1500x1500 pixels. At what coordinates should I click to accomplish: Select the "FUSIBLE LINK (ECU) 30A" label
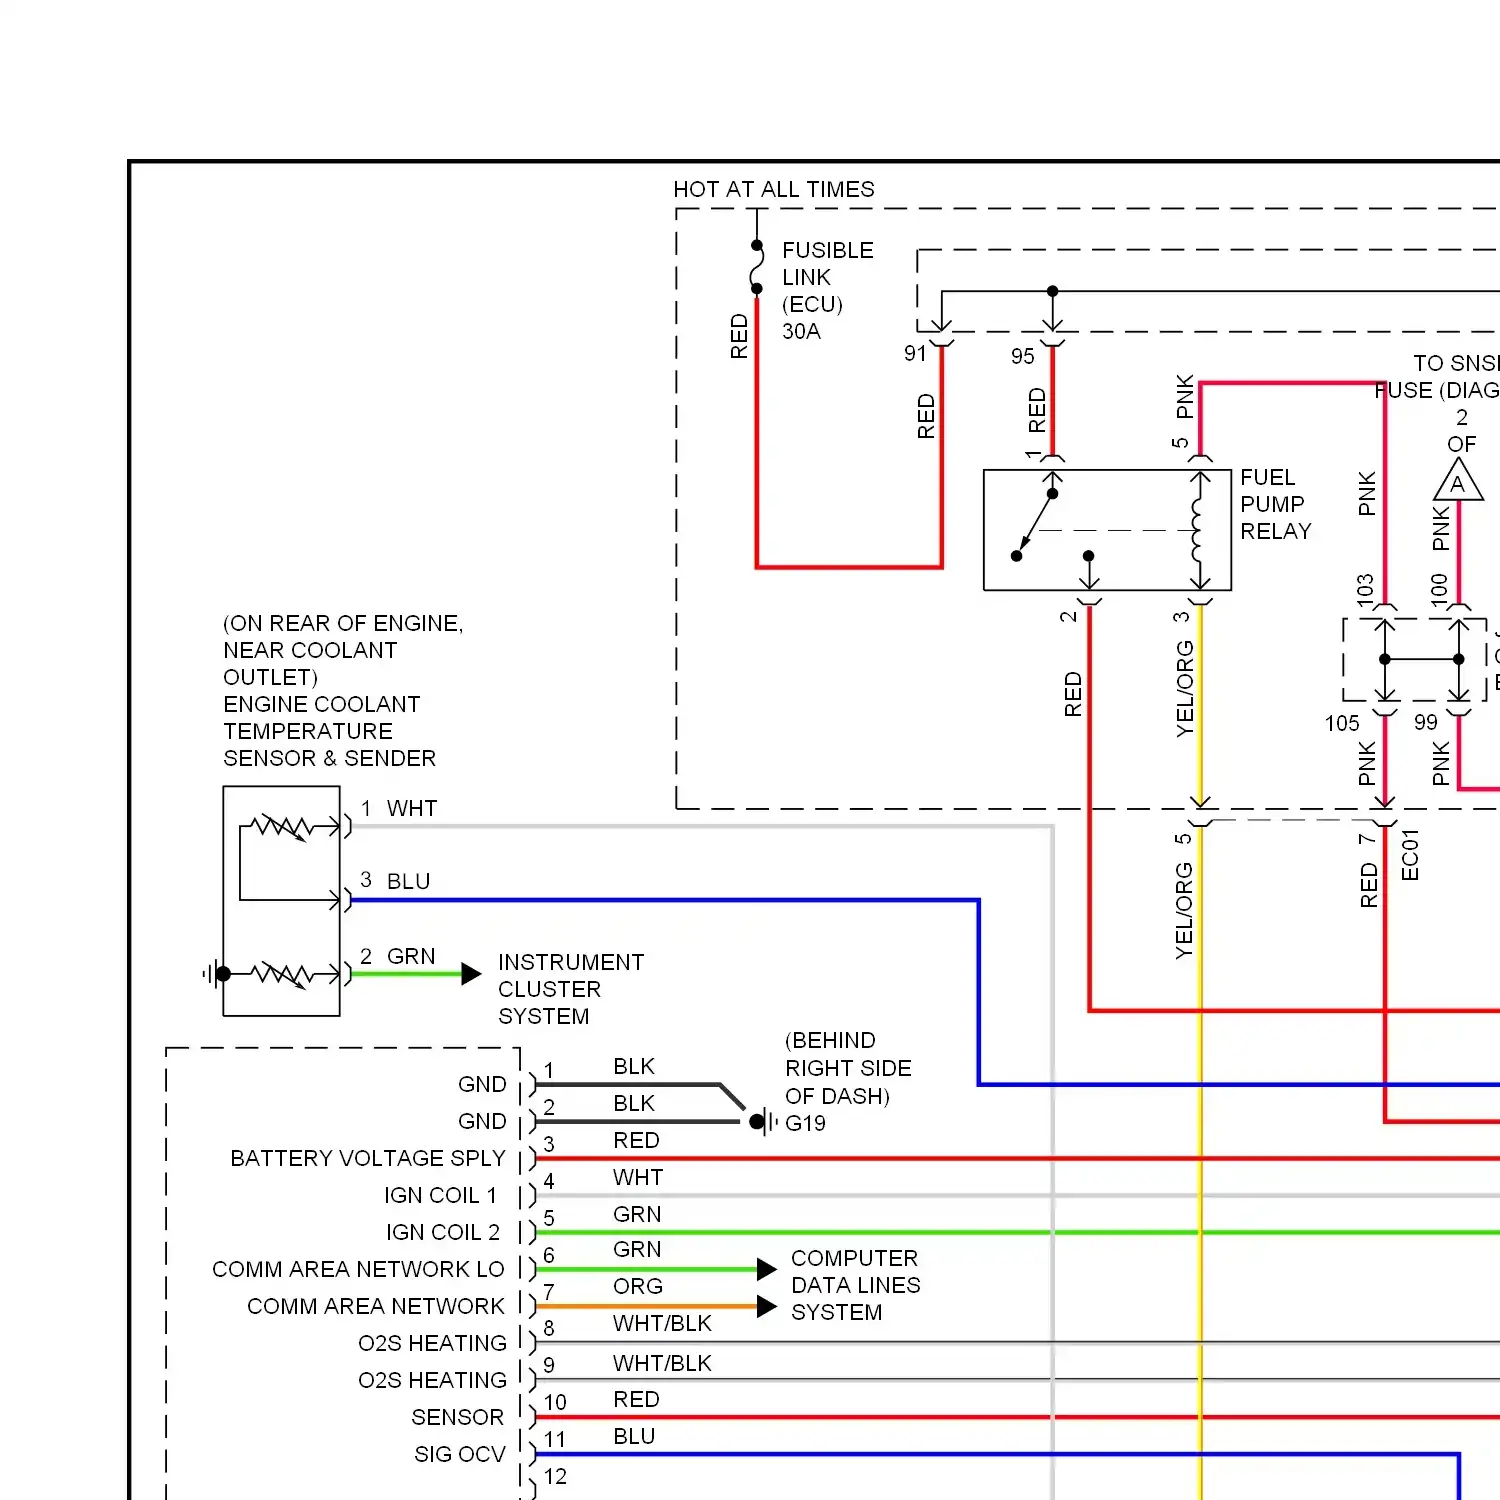click(x=827, y=290)
